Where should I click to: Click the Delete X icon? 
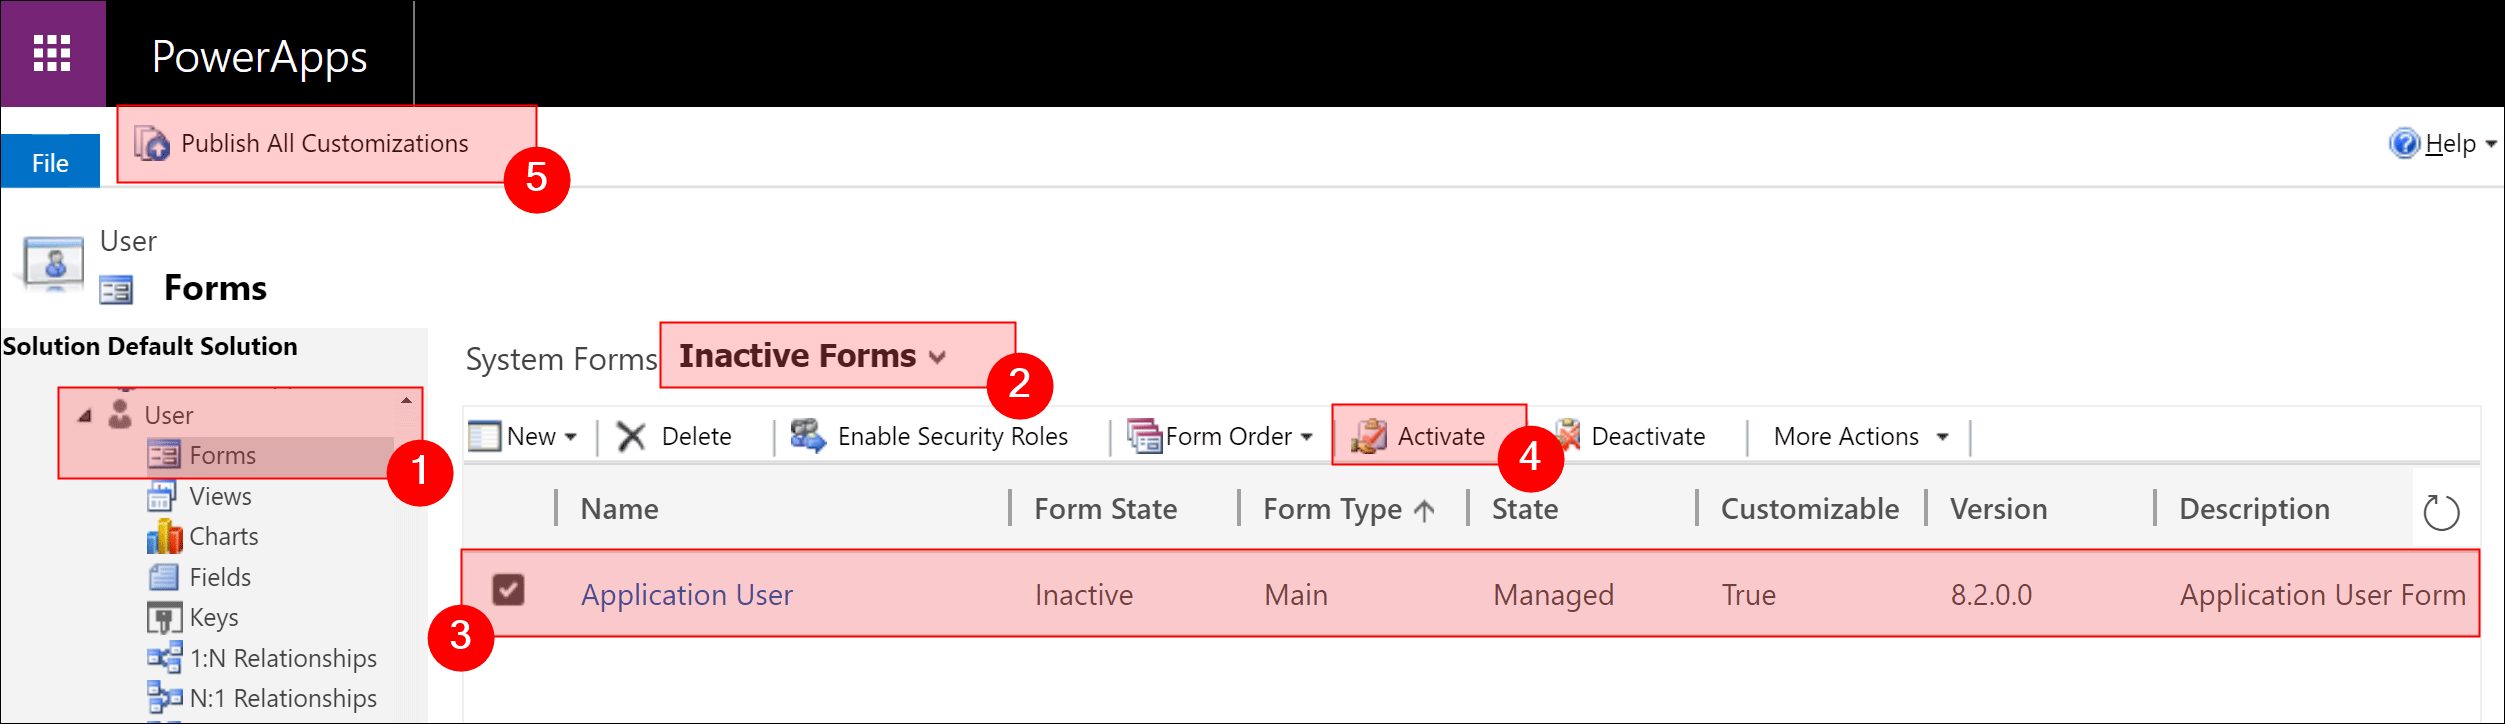(631, 437)
